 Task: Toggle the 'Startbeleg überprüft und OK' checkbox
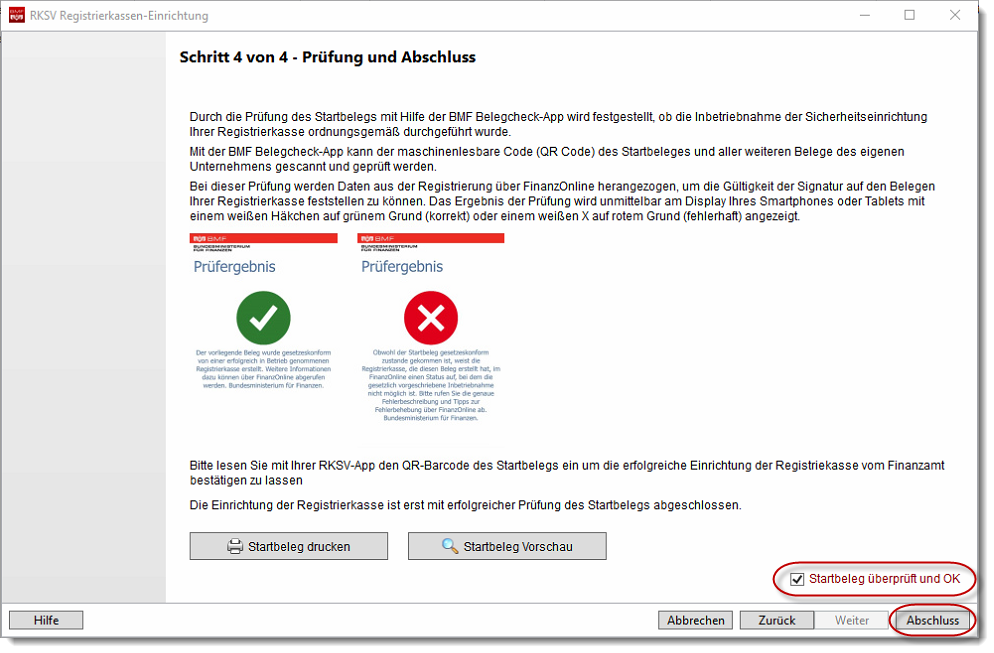[797, 579]
